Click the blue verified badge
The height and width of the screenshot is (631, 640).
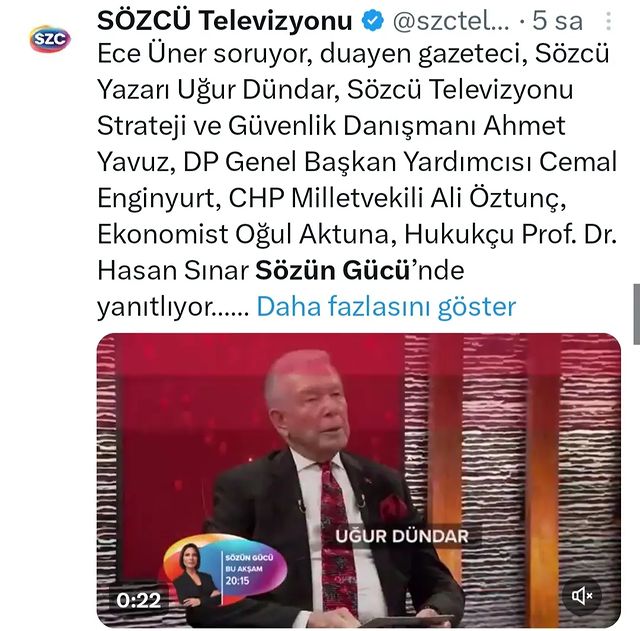(372, 21)
